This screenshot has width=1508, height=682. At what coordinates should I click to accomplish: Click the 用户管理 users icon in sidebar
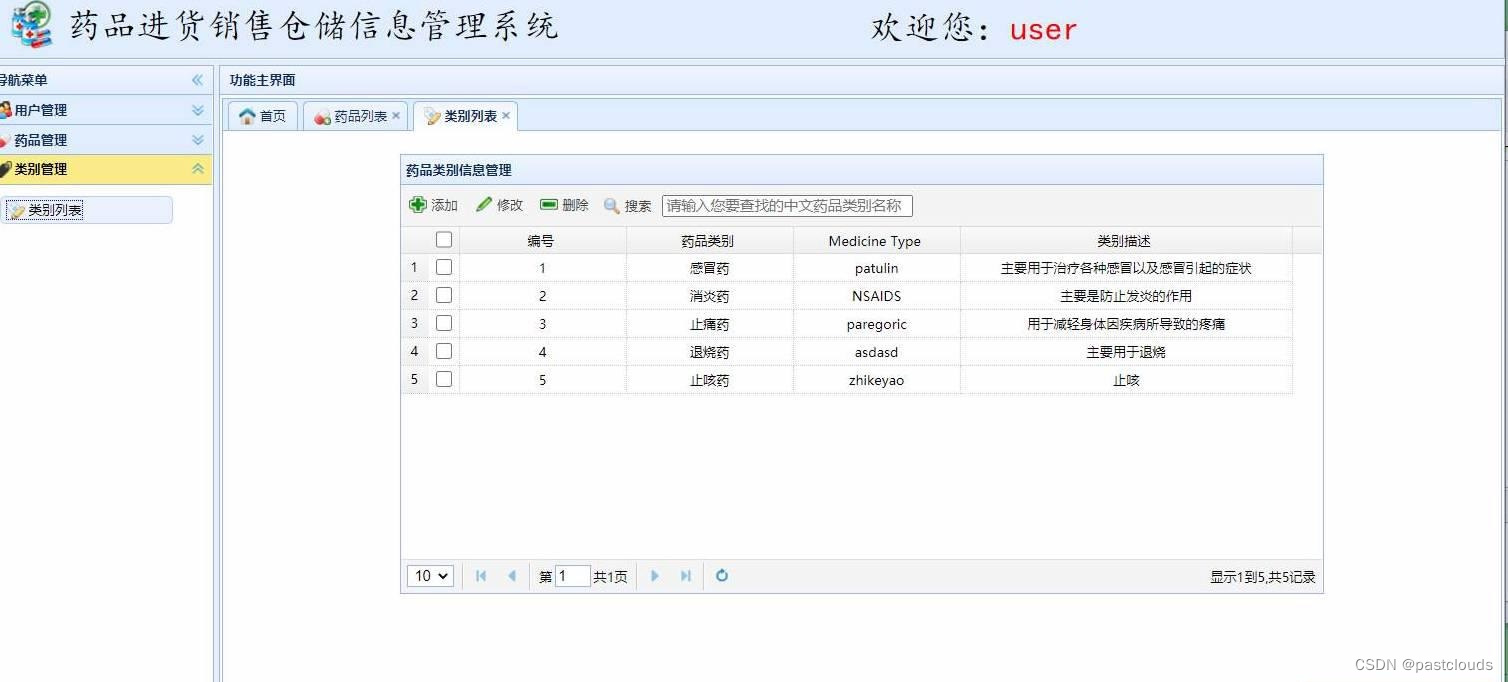click(x=5, y=110)
